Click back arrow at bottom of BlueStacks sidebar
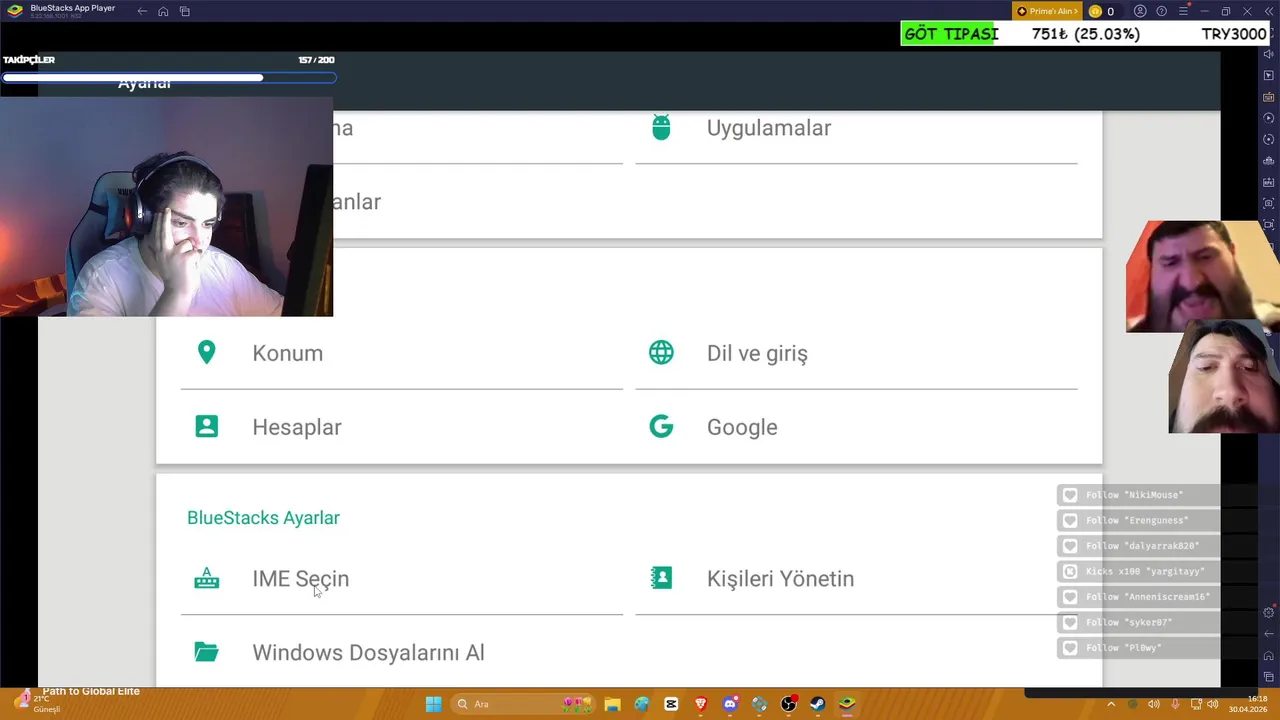The width and height of the screenshot is (1280, 720). pos(1269,634)
